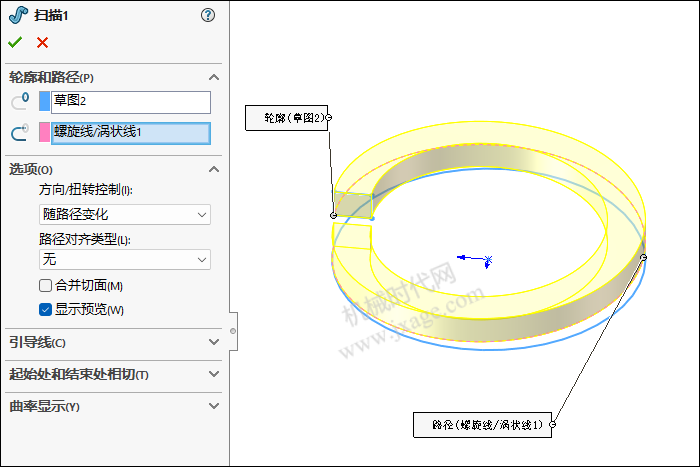Click the panel collapse handle on the splitter
Image resolution: width=700 pixels, height=467 pixels.
coord(233,331)
